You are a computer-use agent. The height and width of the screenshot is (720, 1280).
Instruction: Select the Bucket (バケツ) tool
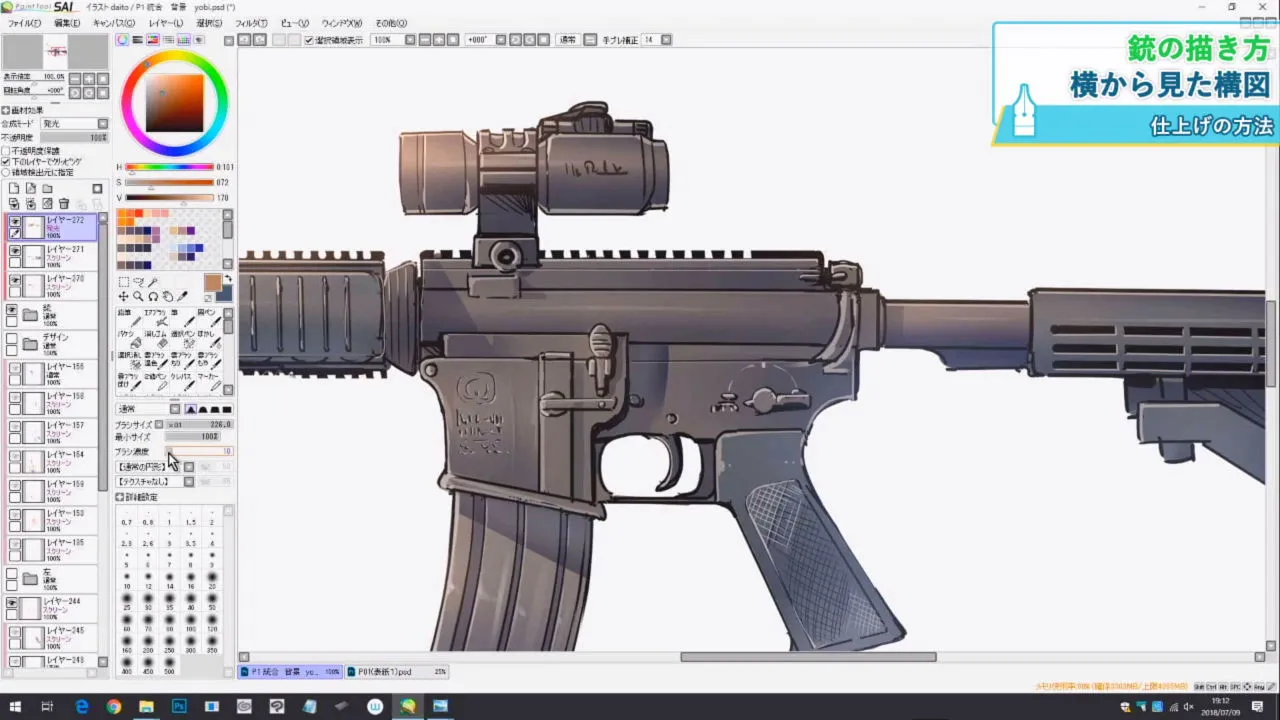click(130, 338)
